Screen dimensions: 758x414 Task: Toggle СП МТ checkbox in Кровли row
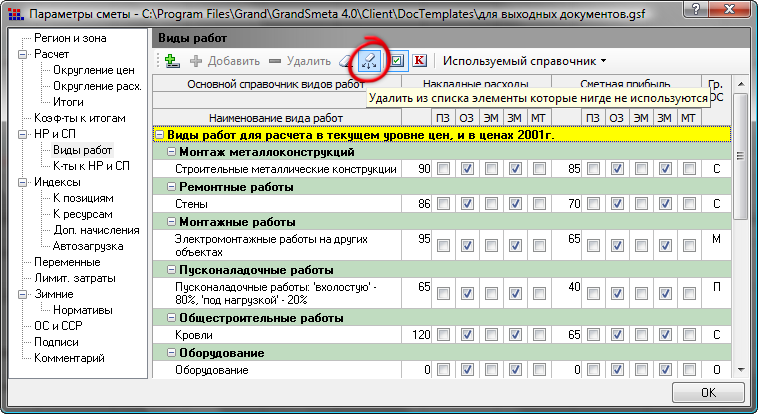coord(689,334)
